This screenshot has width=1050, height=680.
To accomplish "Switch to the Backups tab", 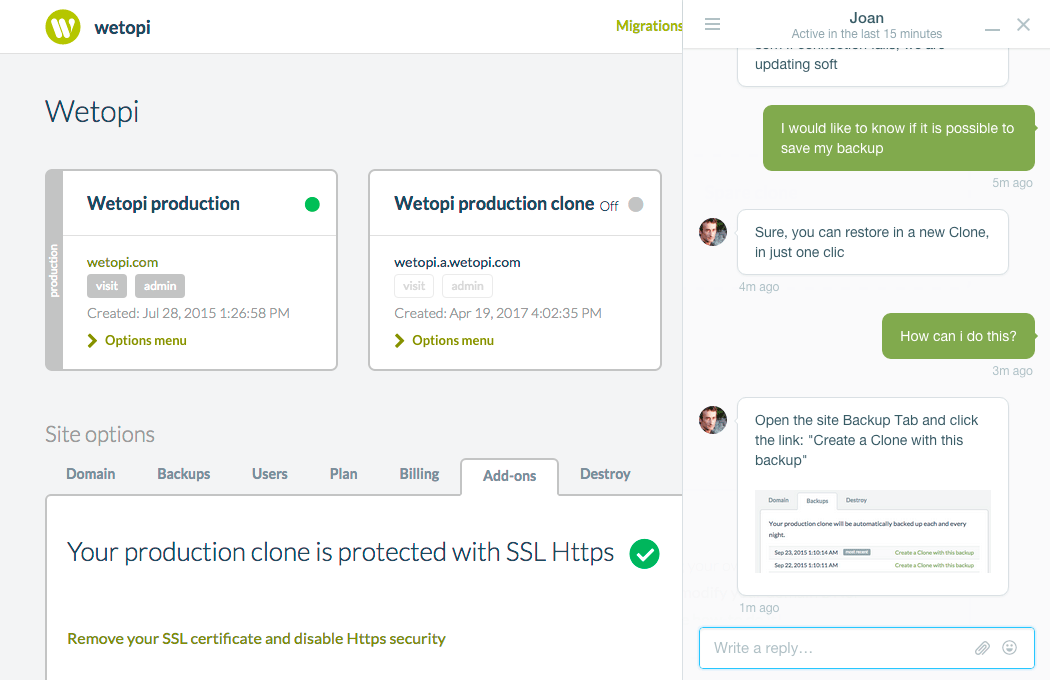I will tap(183, 474).
